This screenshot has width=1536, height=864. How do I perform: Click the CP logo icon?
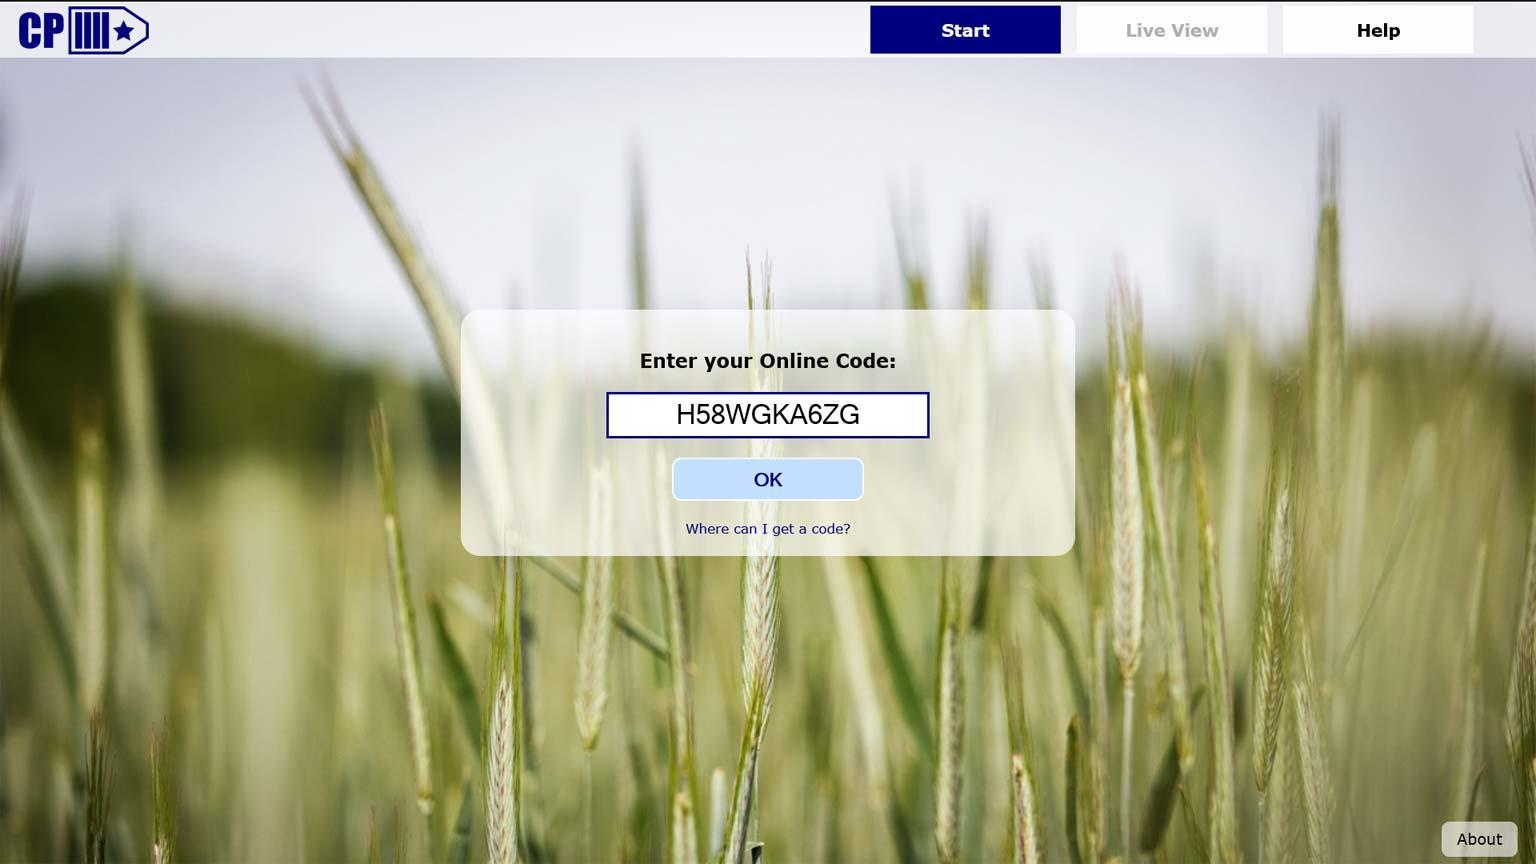coord(84,30)
